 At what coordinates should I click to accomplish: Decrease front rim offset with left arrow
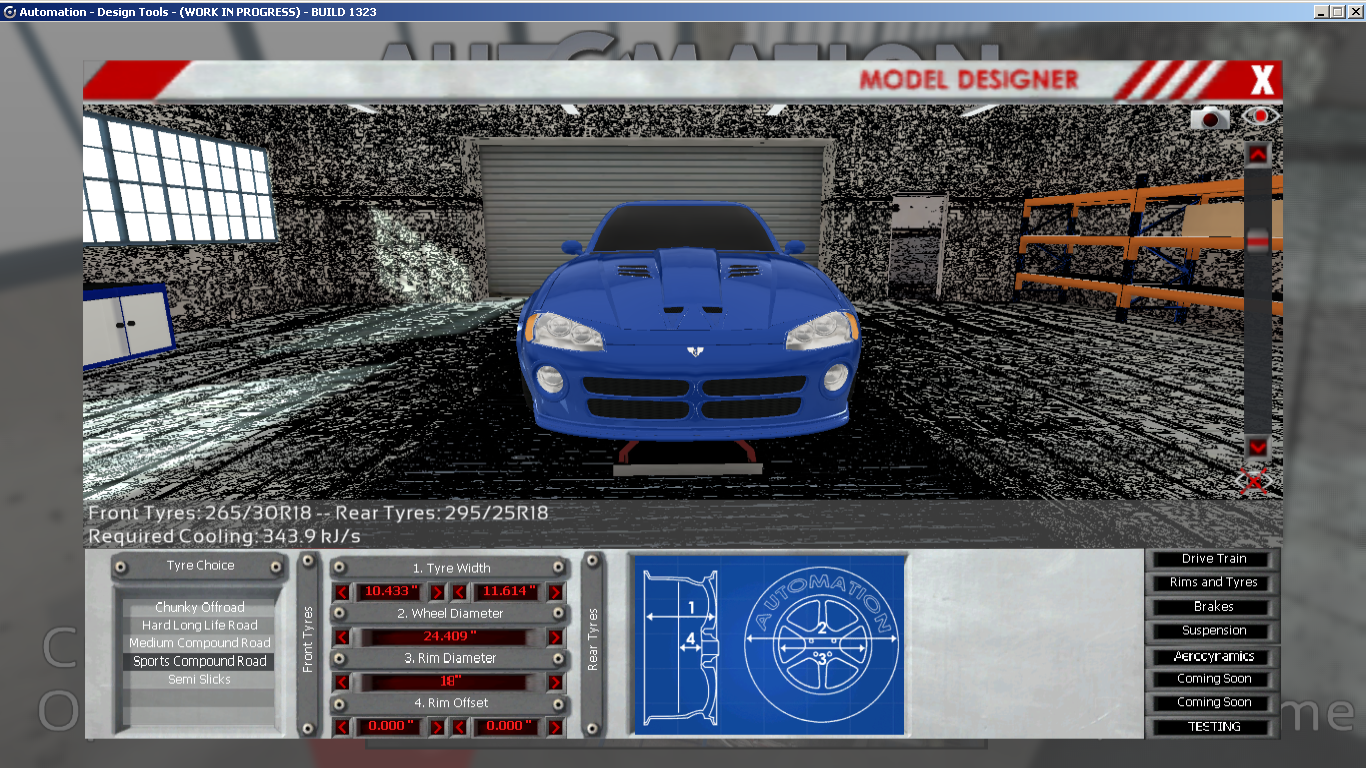[x=343, y=727]
